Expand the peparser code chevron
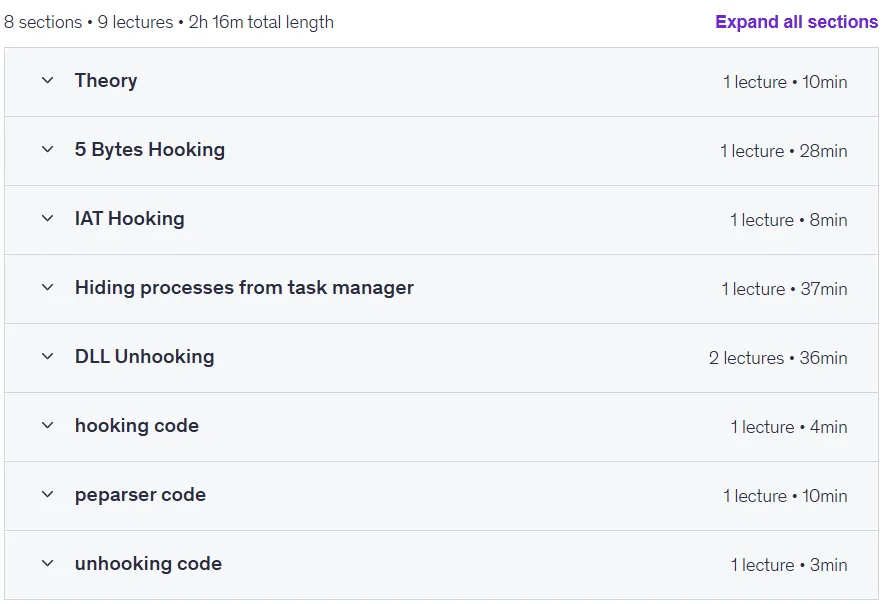The width and height of the screenshot is (883, 604). click(48, 495)
